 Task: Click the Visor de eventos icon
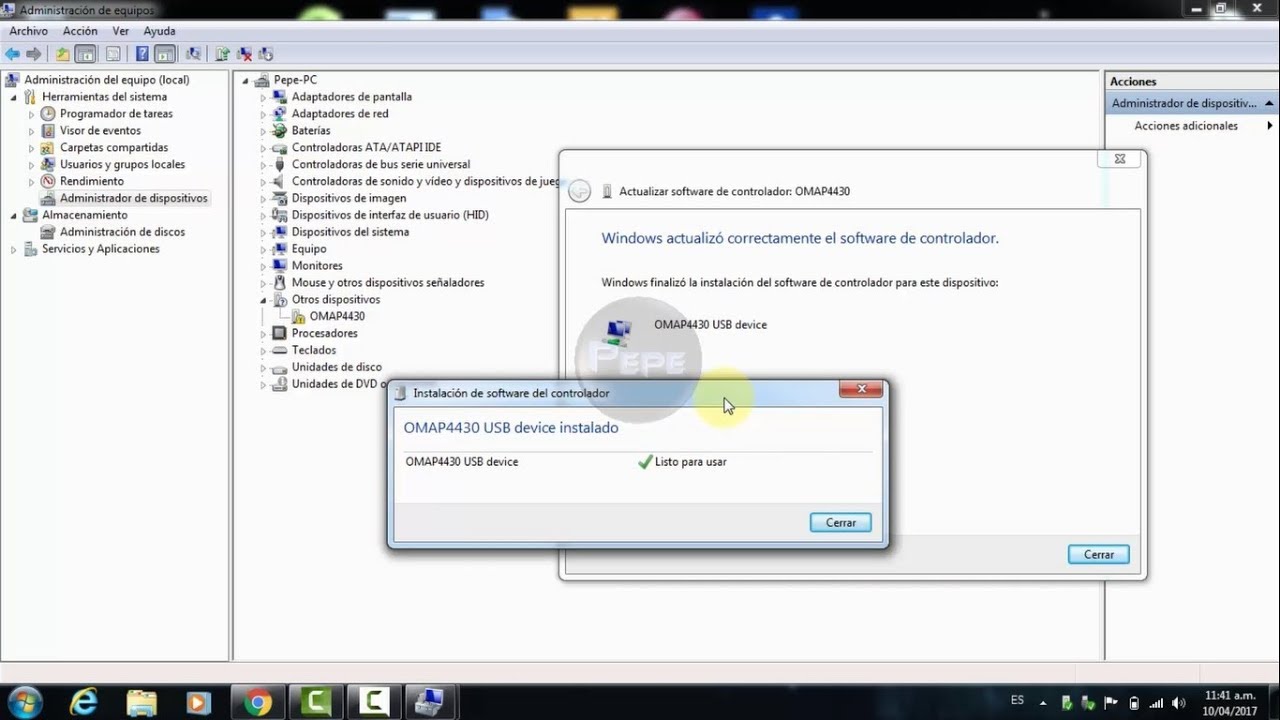point(48,131)
